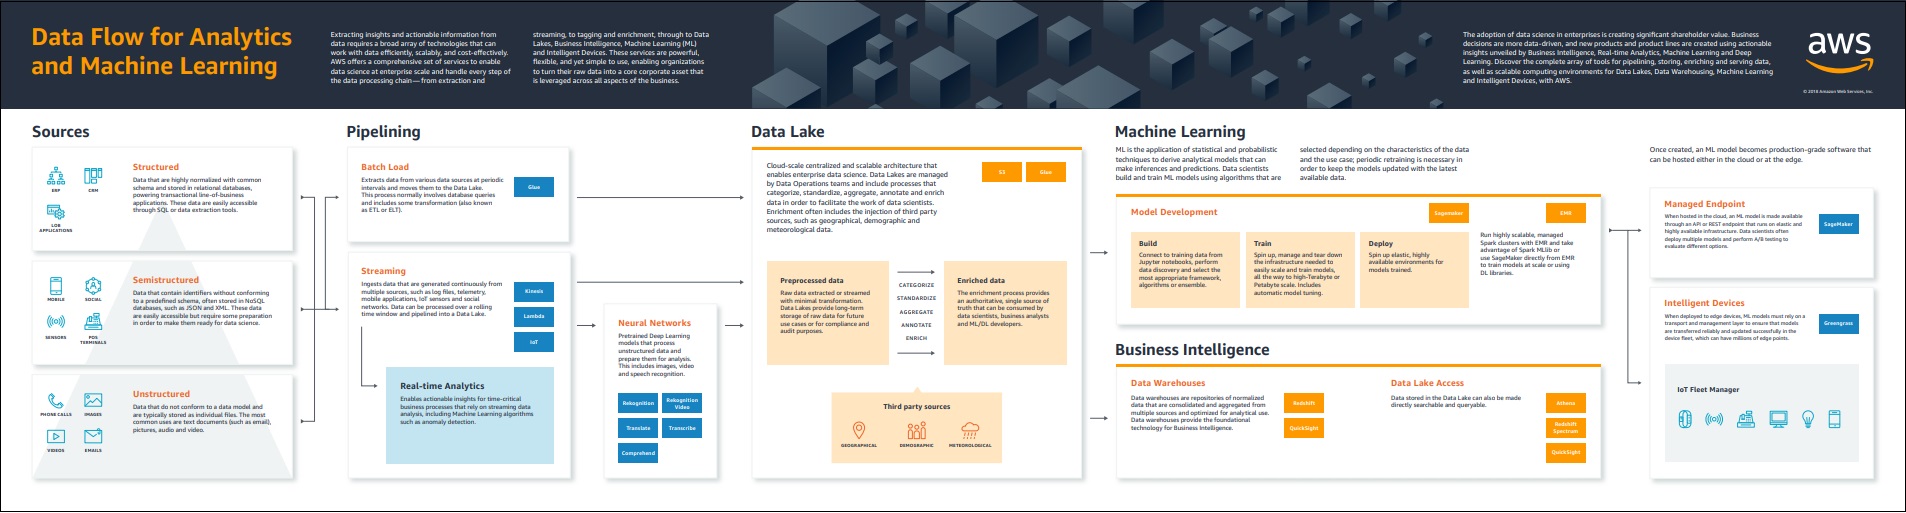1906x513 pixels.
Task: Click the Redshift Spectrum box
Action: click(1566, 427)
